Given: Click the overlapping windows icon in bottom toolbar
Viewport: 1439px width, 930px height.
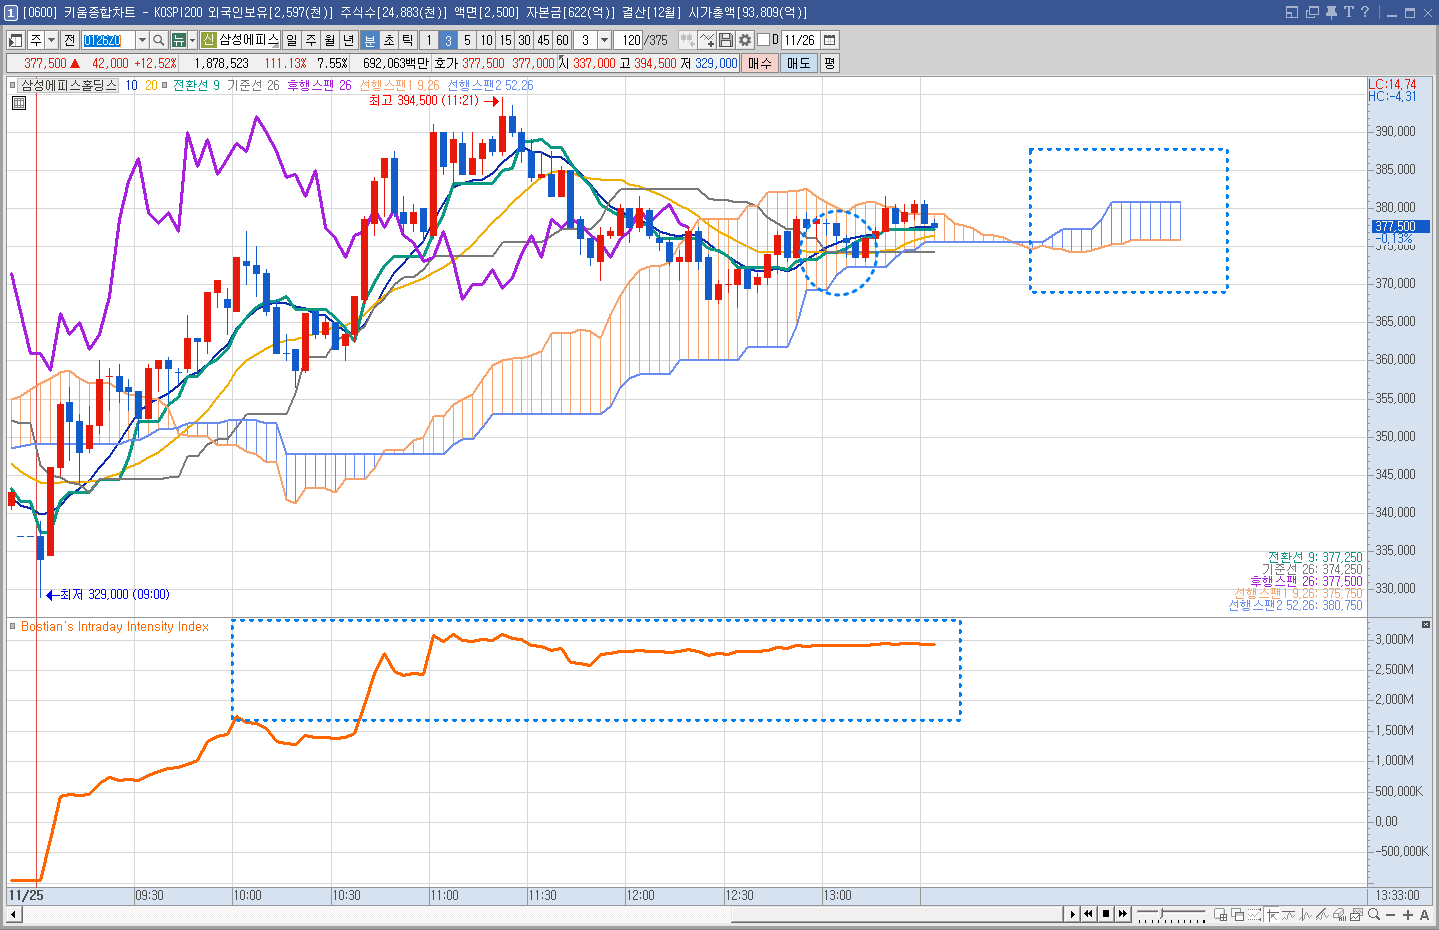Looking at the screenshot, I should [x=1237, y=914].
